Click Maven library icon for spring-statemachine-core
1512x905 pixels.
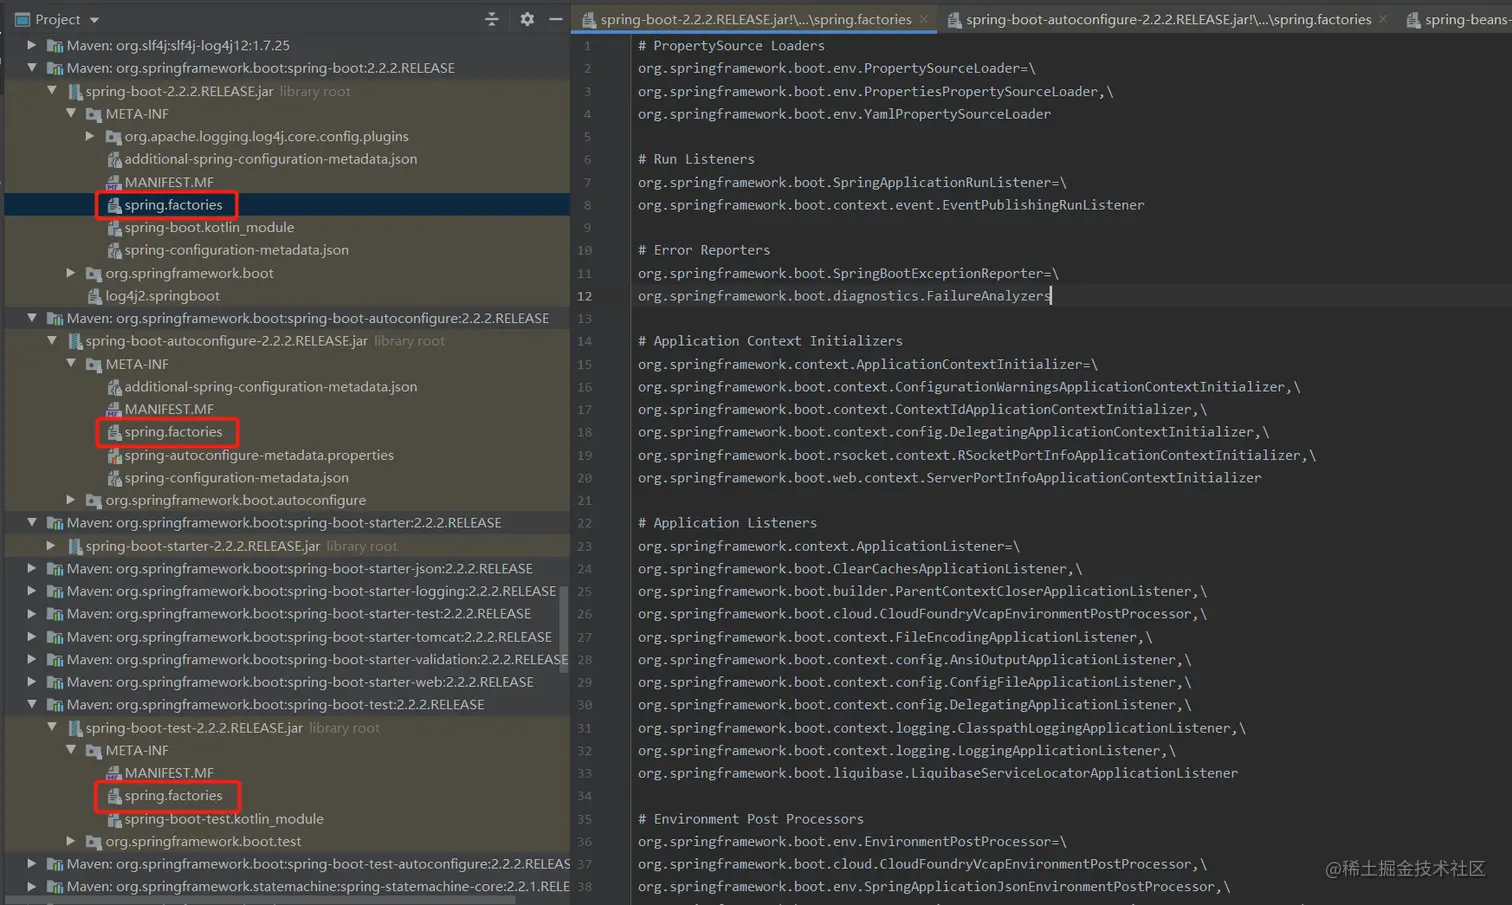pyautogui.click(x=55, y=887)
